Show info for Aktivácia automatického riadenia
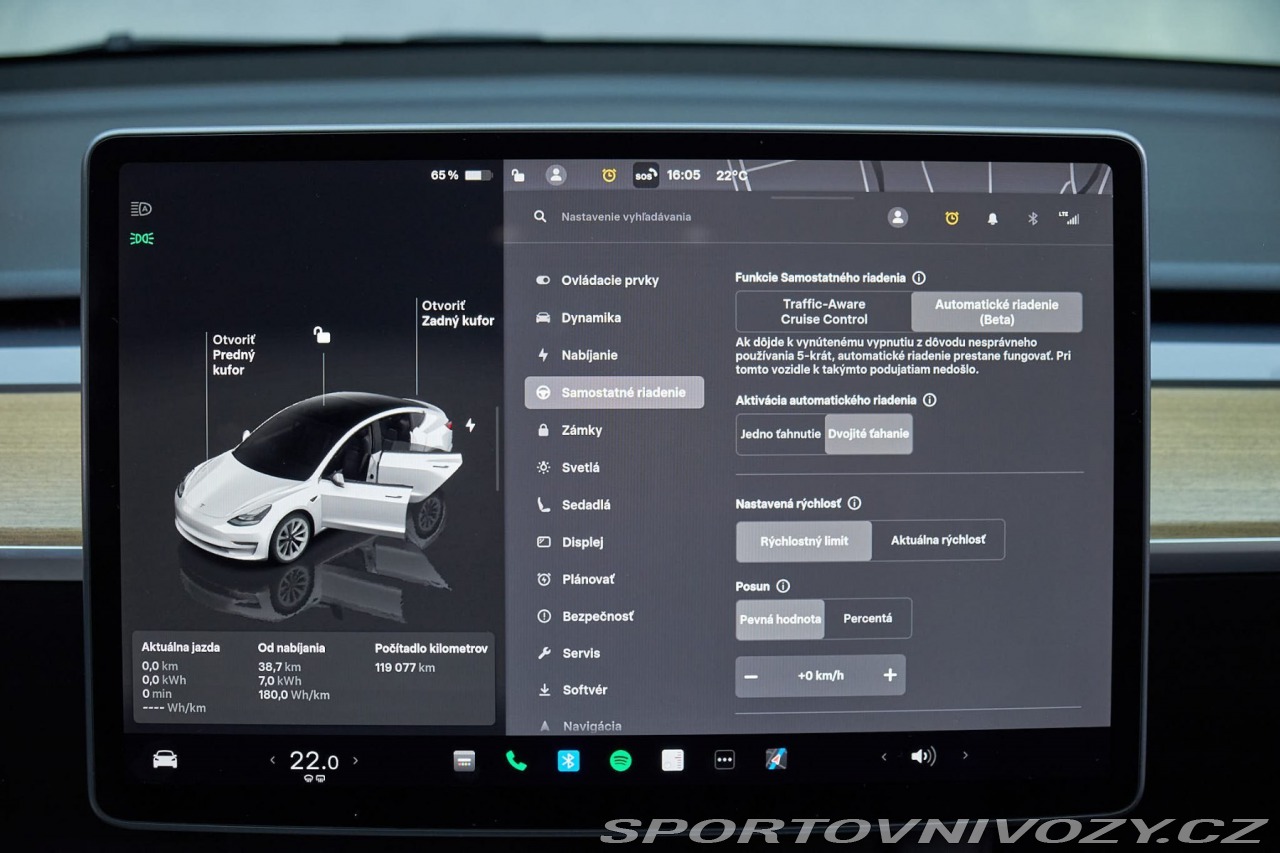 coord(929,400)
